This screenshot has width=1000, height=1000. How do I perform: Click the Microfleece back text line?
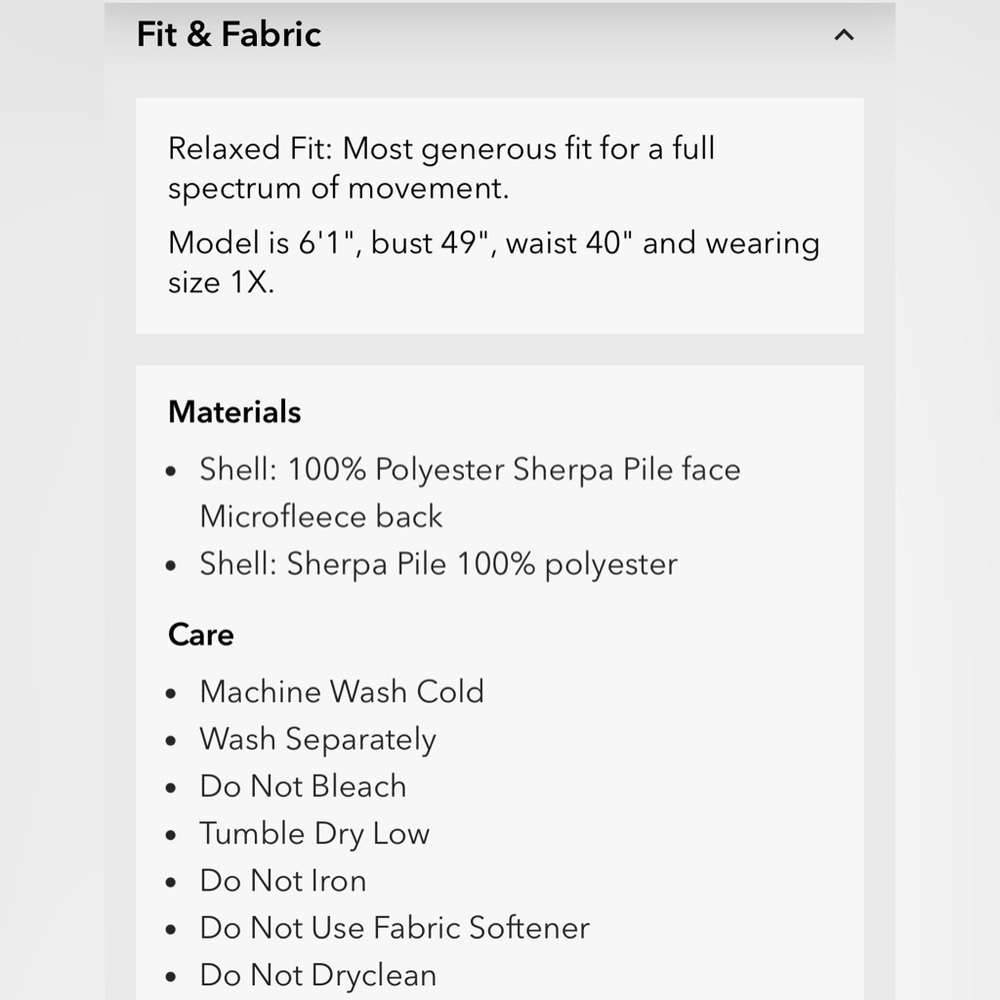321,516
